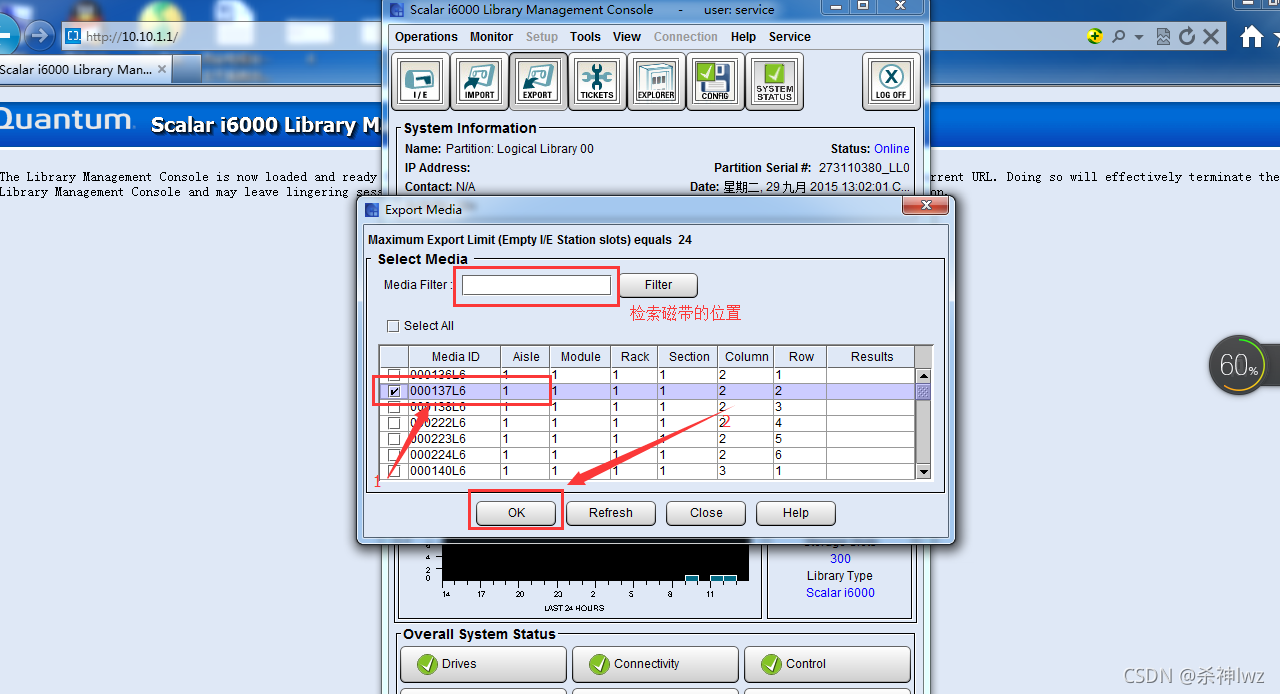Sort by the Module column header

[580, 357]
